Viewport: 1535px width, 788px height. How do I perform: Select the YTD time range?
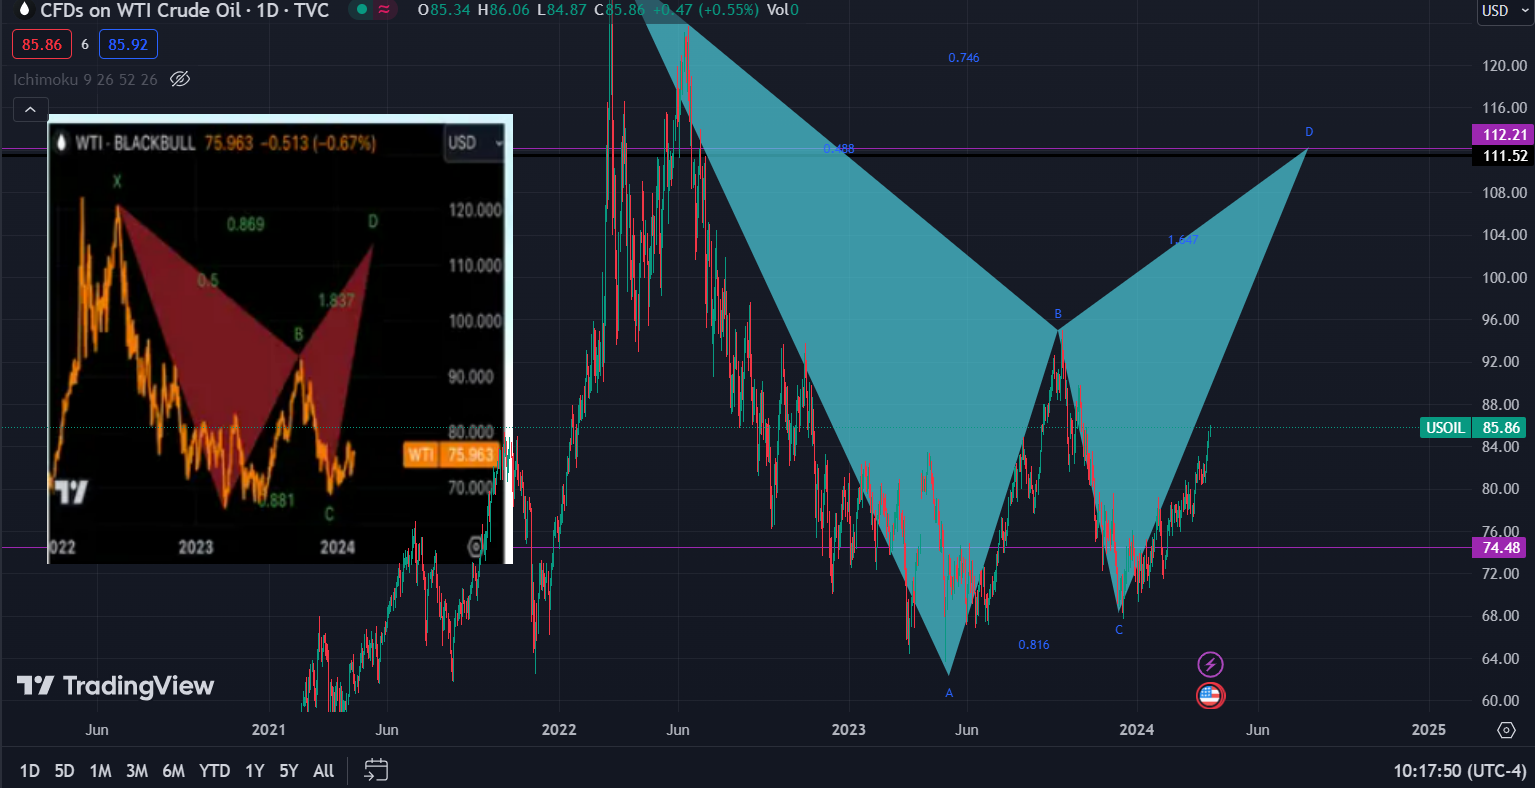pos(214,771)
